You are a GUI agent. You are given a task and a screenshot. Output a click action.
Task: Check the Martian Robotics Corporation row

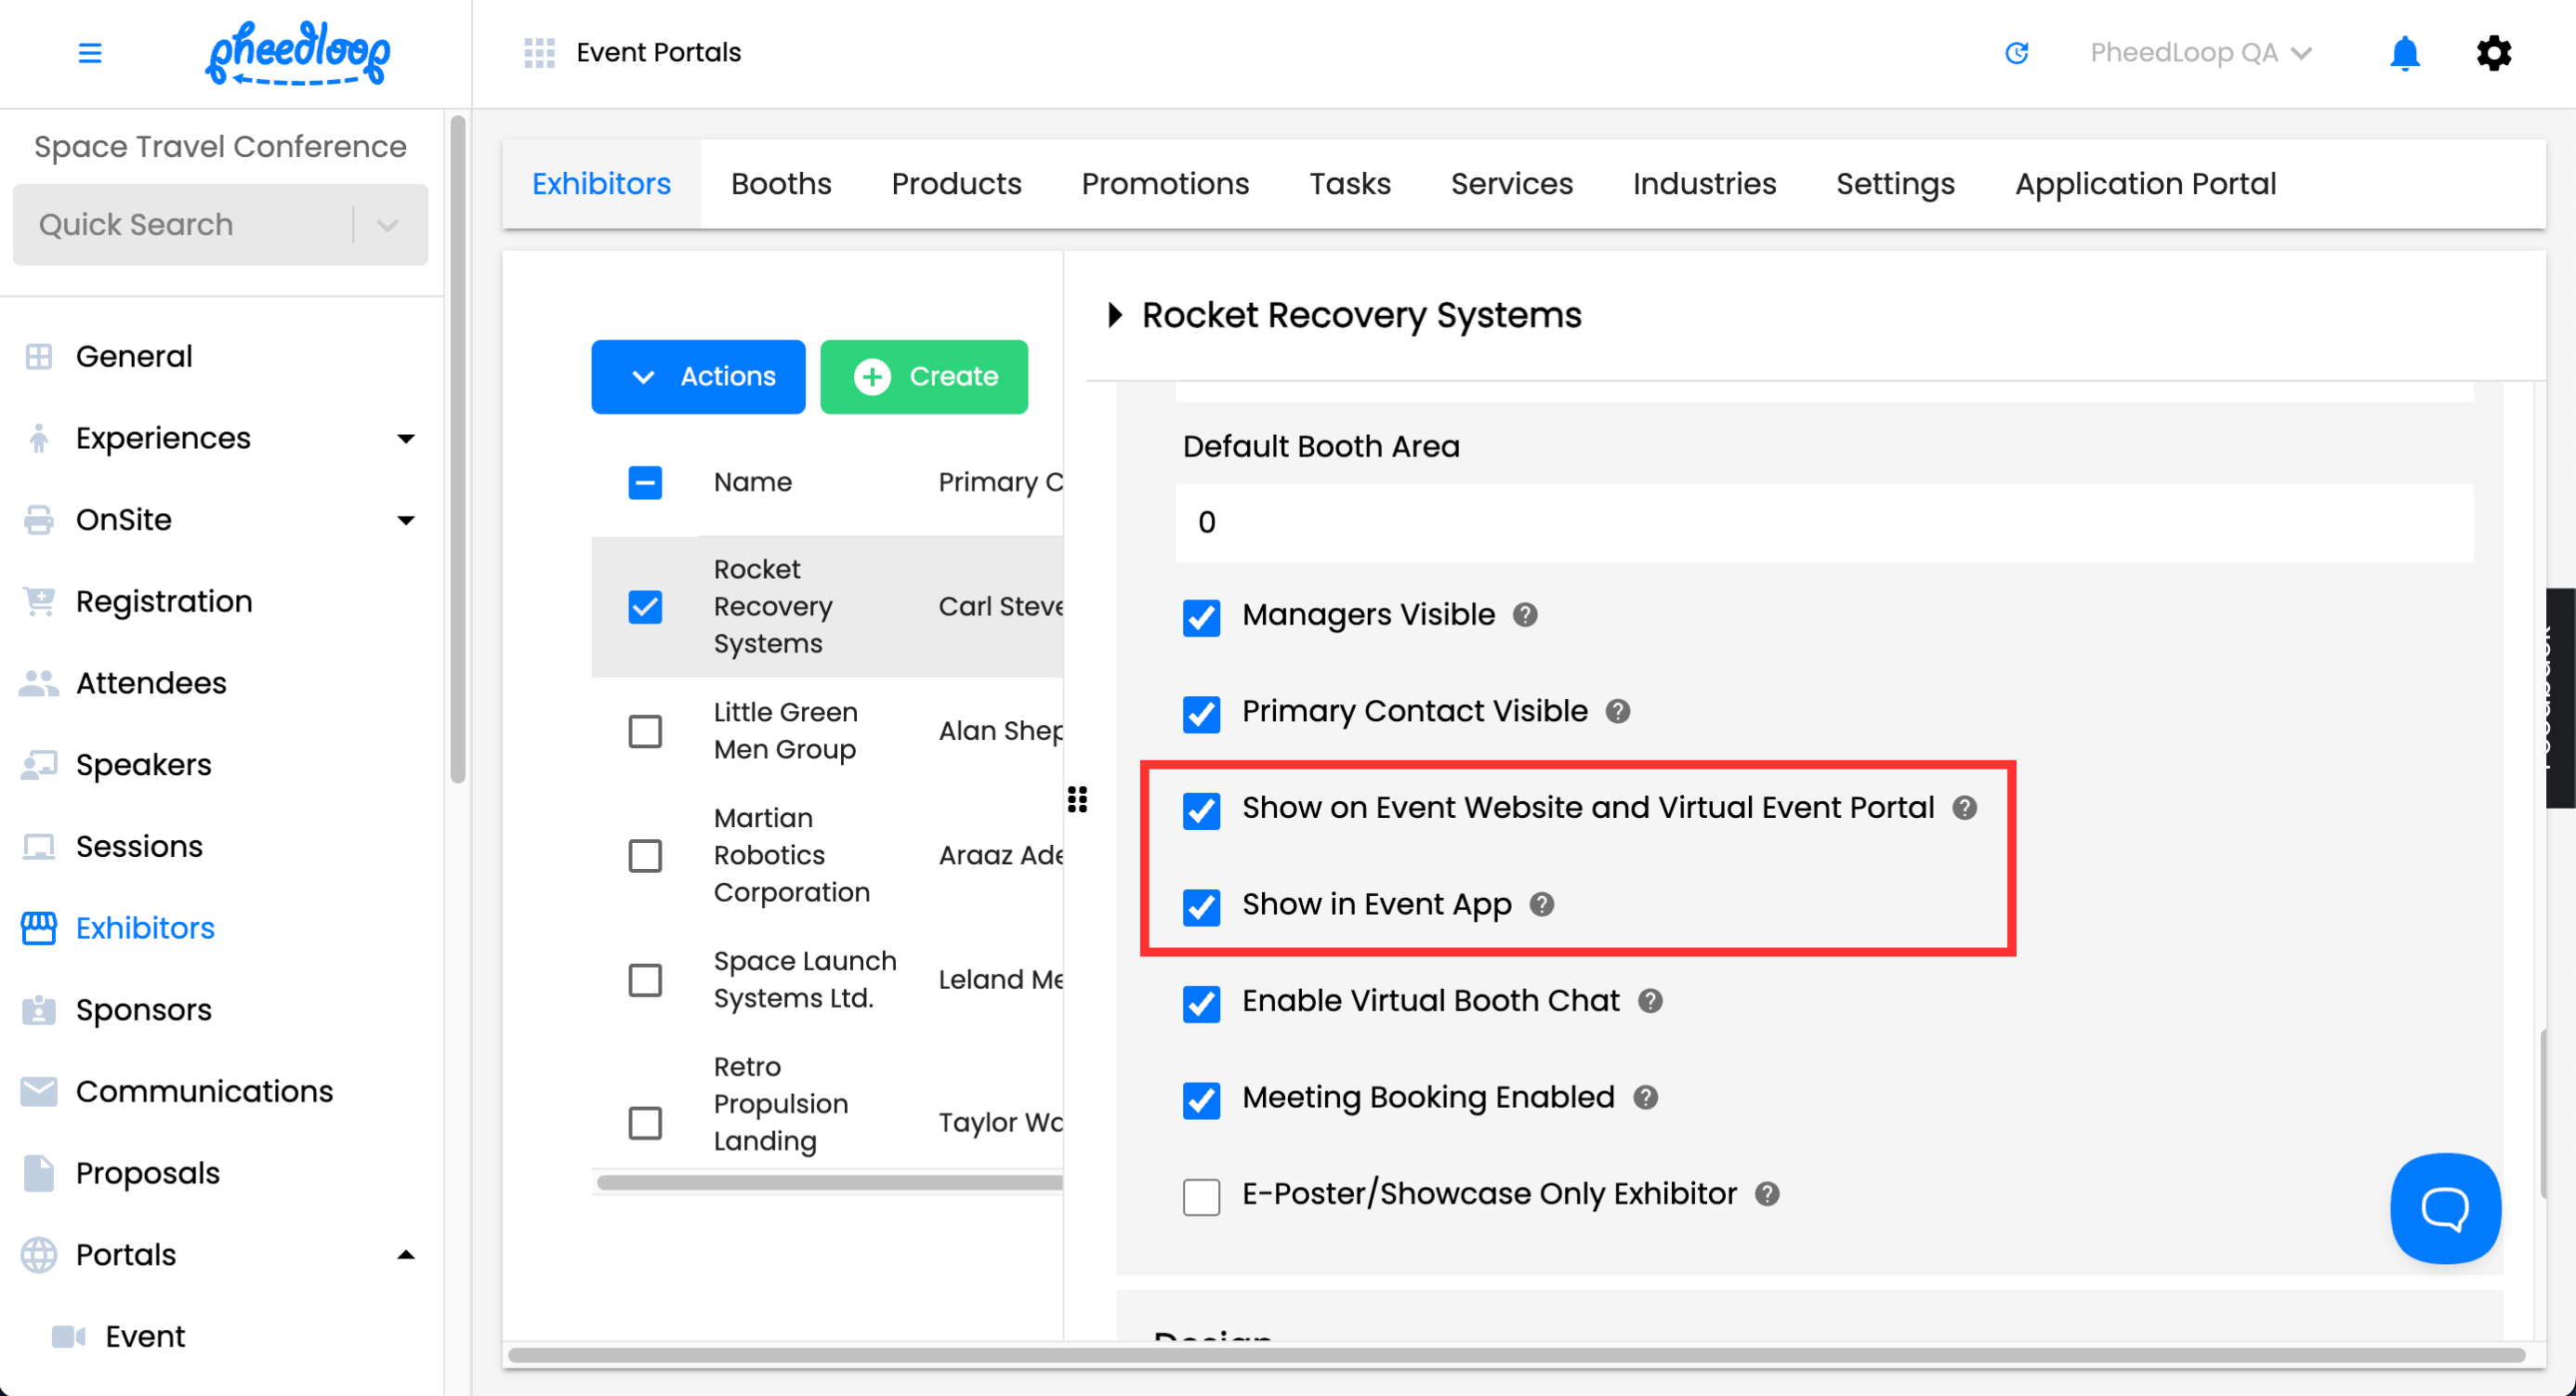[645, 856]
